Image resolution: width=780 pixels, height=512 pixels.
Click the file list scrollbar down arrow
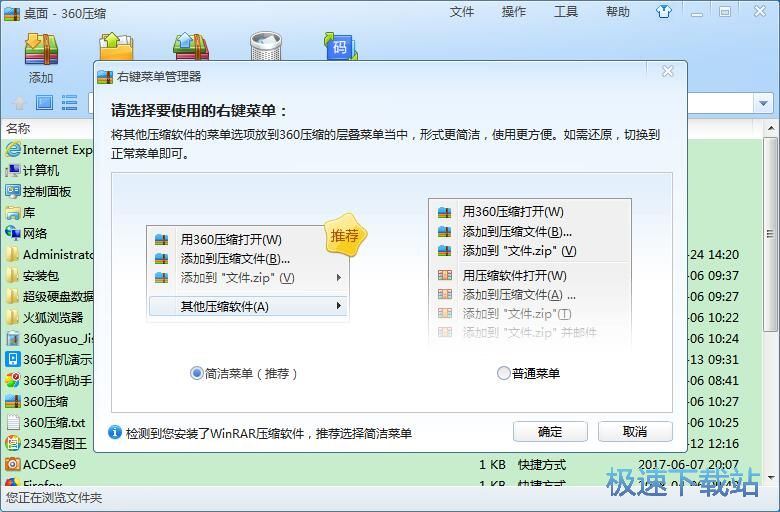tap(771, 478)
